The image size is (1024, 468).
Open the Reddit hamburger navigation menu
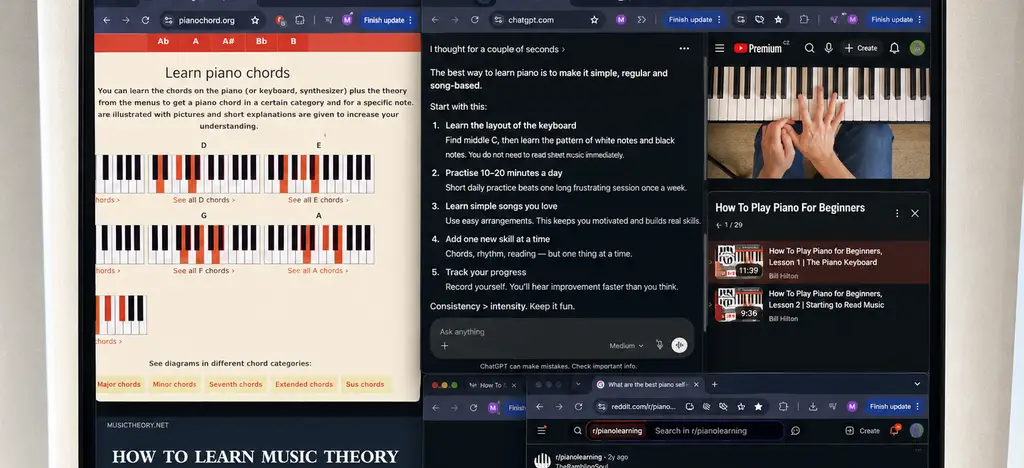(x=541, y=430)
